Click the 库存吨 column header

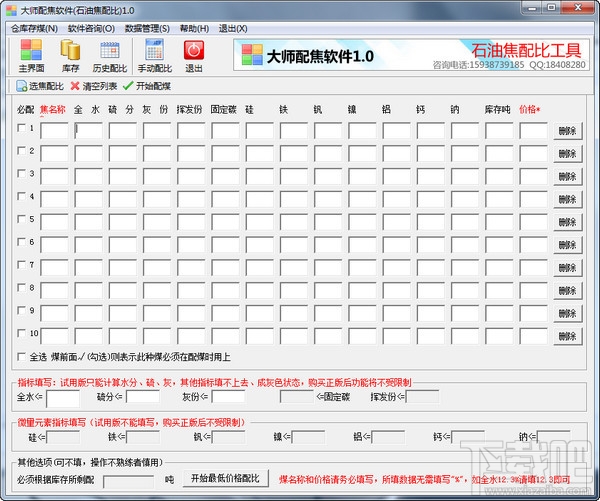click(498, 110)
